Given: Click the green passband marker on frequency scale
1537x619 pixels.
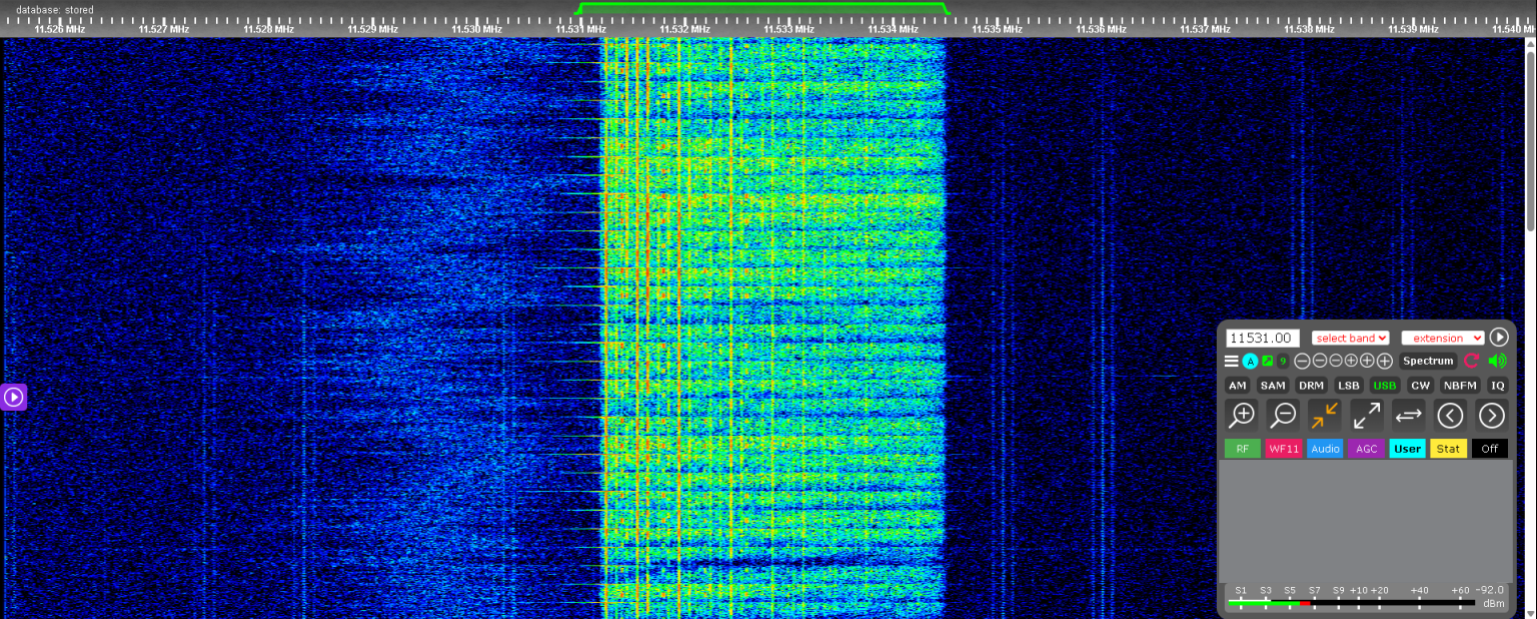Looking at the screenshot, I should (762, 8).
